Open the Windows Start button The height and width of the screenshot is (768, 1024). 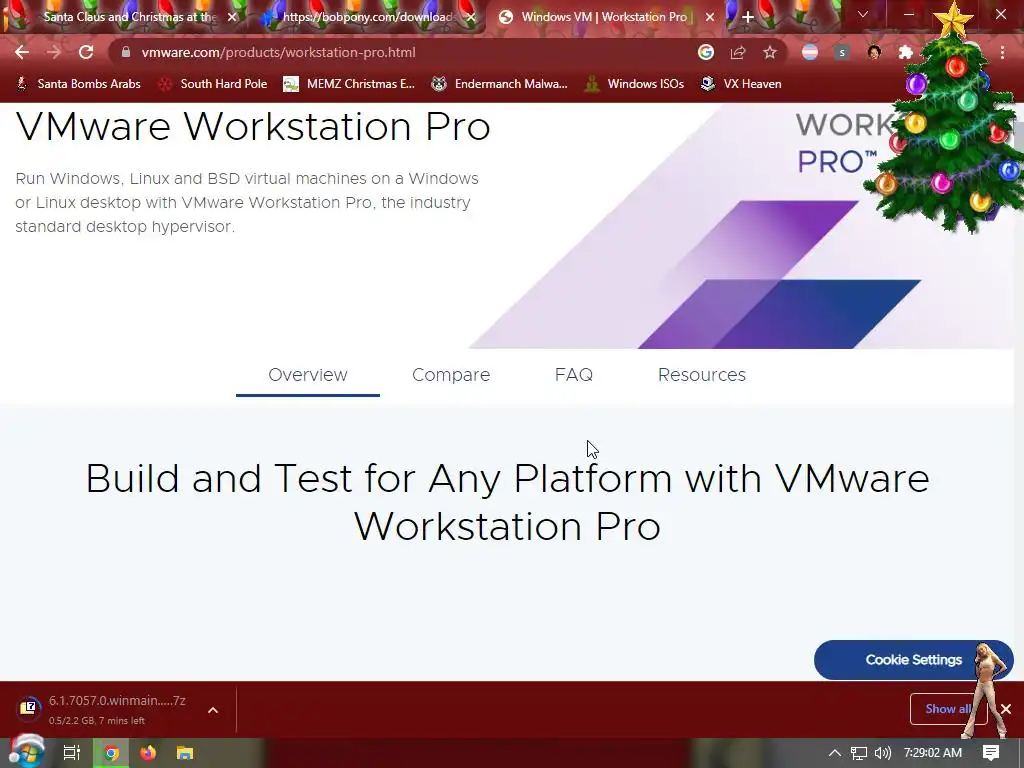coord(26,753)
